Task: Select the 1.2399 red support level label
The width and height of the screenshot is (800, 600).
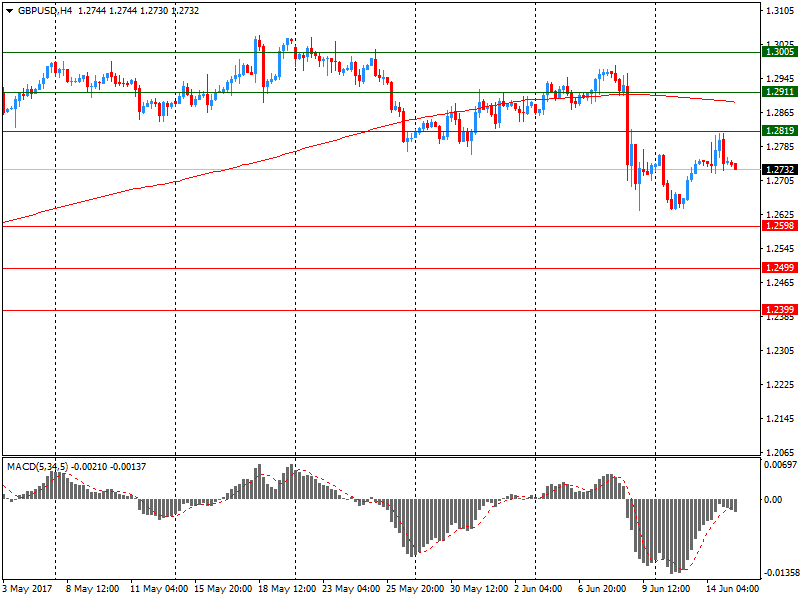Action: click(x=780, y=309)
